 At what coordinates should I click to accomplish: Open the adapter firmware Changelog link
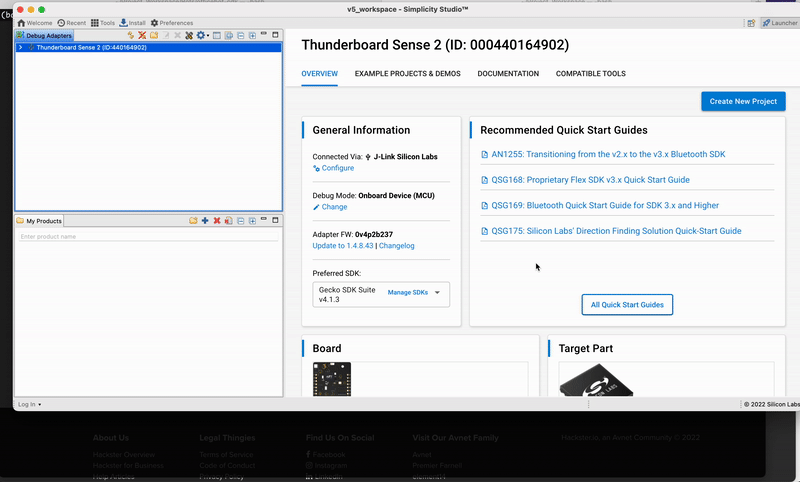(396, 246)
